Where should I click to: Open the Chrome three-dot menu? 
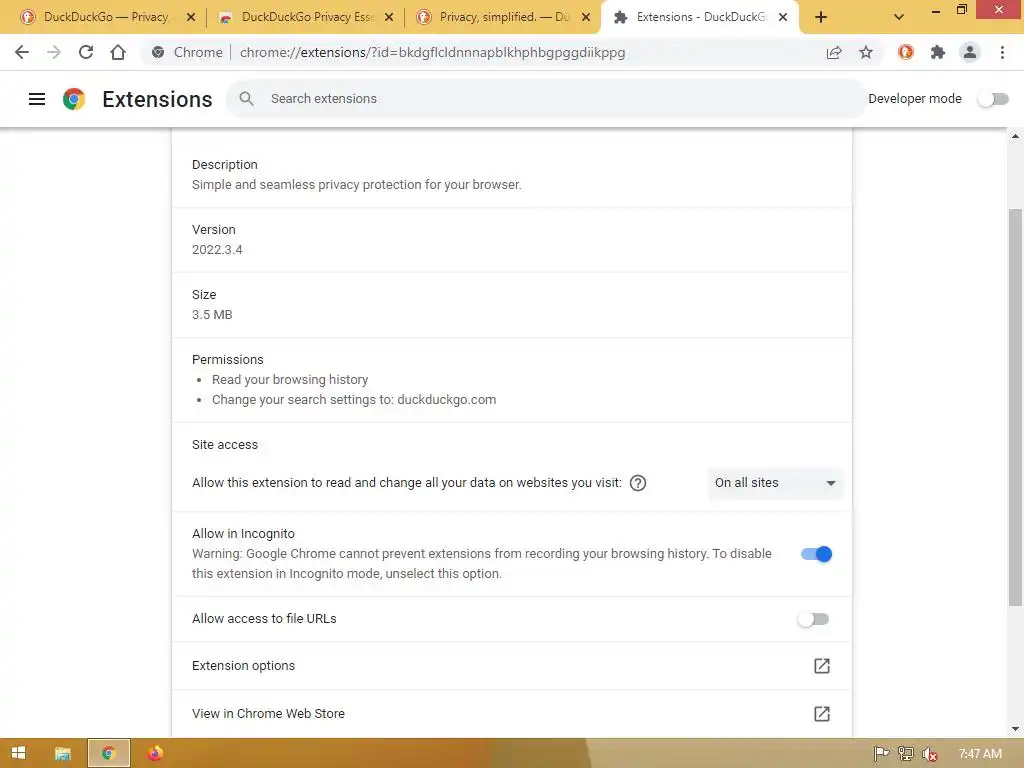tap(1002, 52)
